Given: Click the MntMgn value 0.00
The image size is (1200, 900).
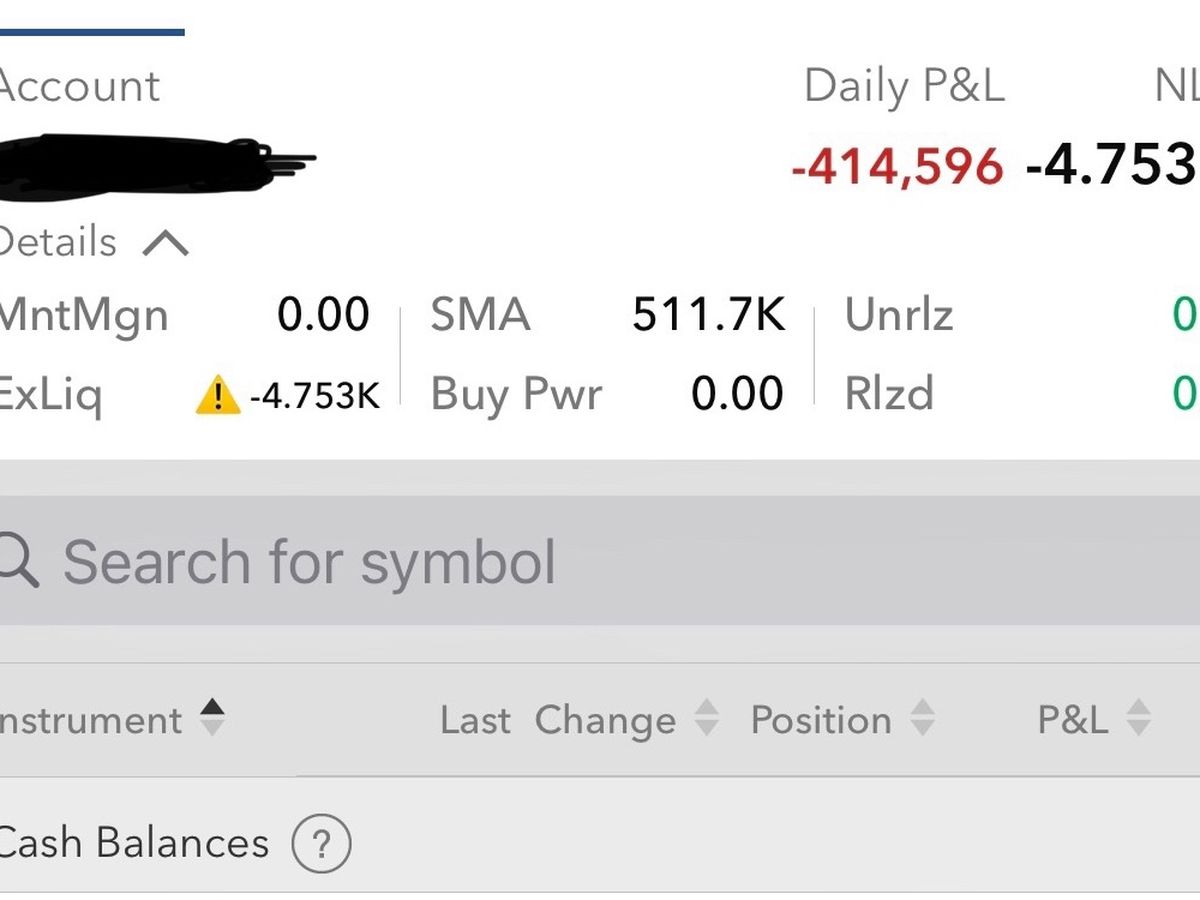Looking at the screenshot, I should [323, 315].
